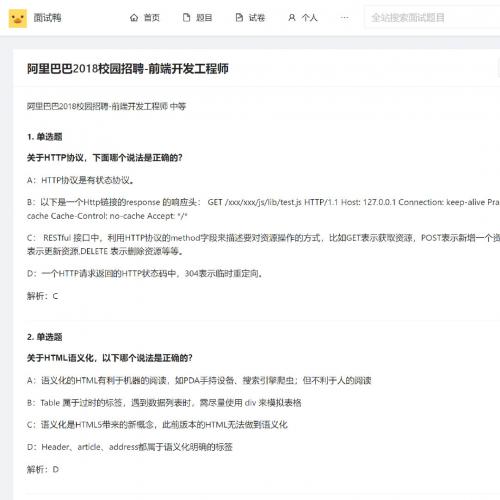
Task: Click the answer text 解析: D
Action: [43, 469]
